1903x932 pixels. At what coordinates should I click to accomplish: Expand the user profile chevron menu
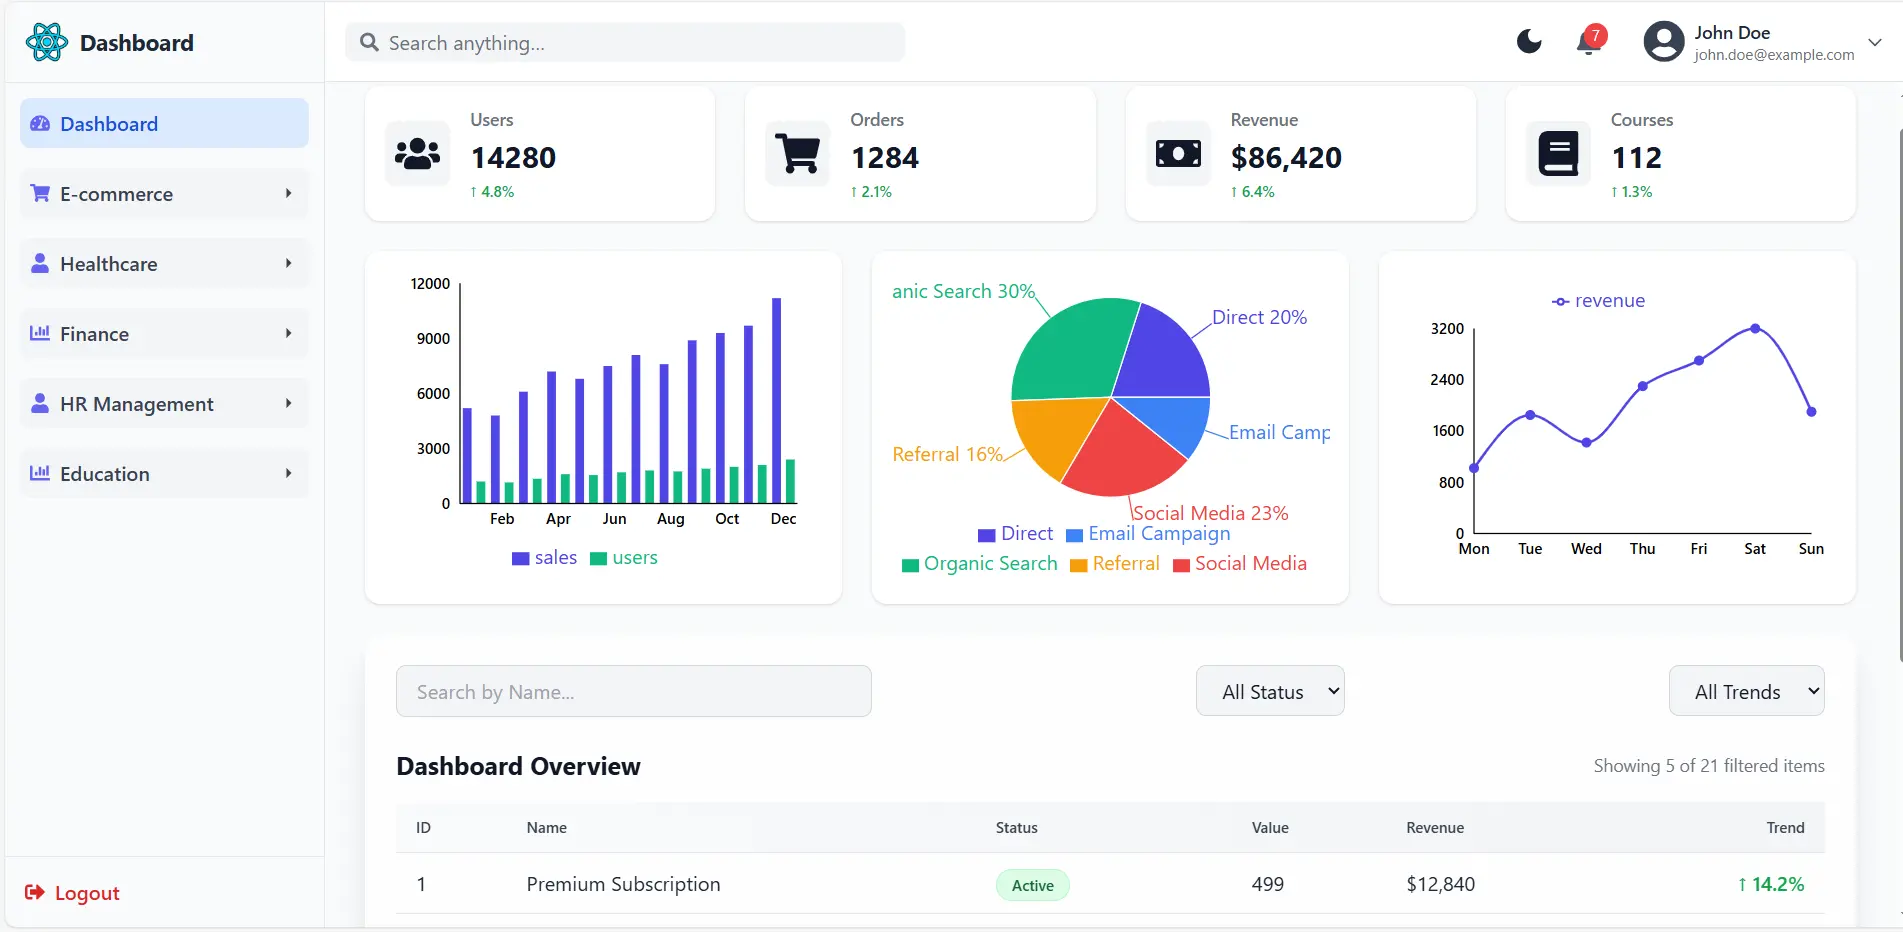pos(1875,42)
